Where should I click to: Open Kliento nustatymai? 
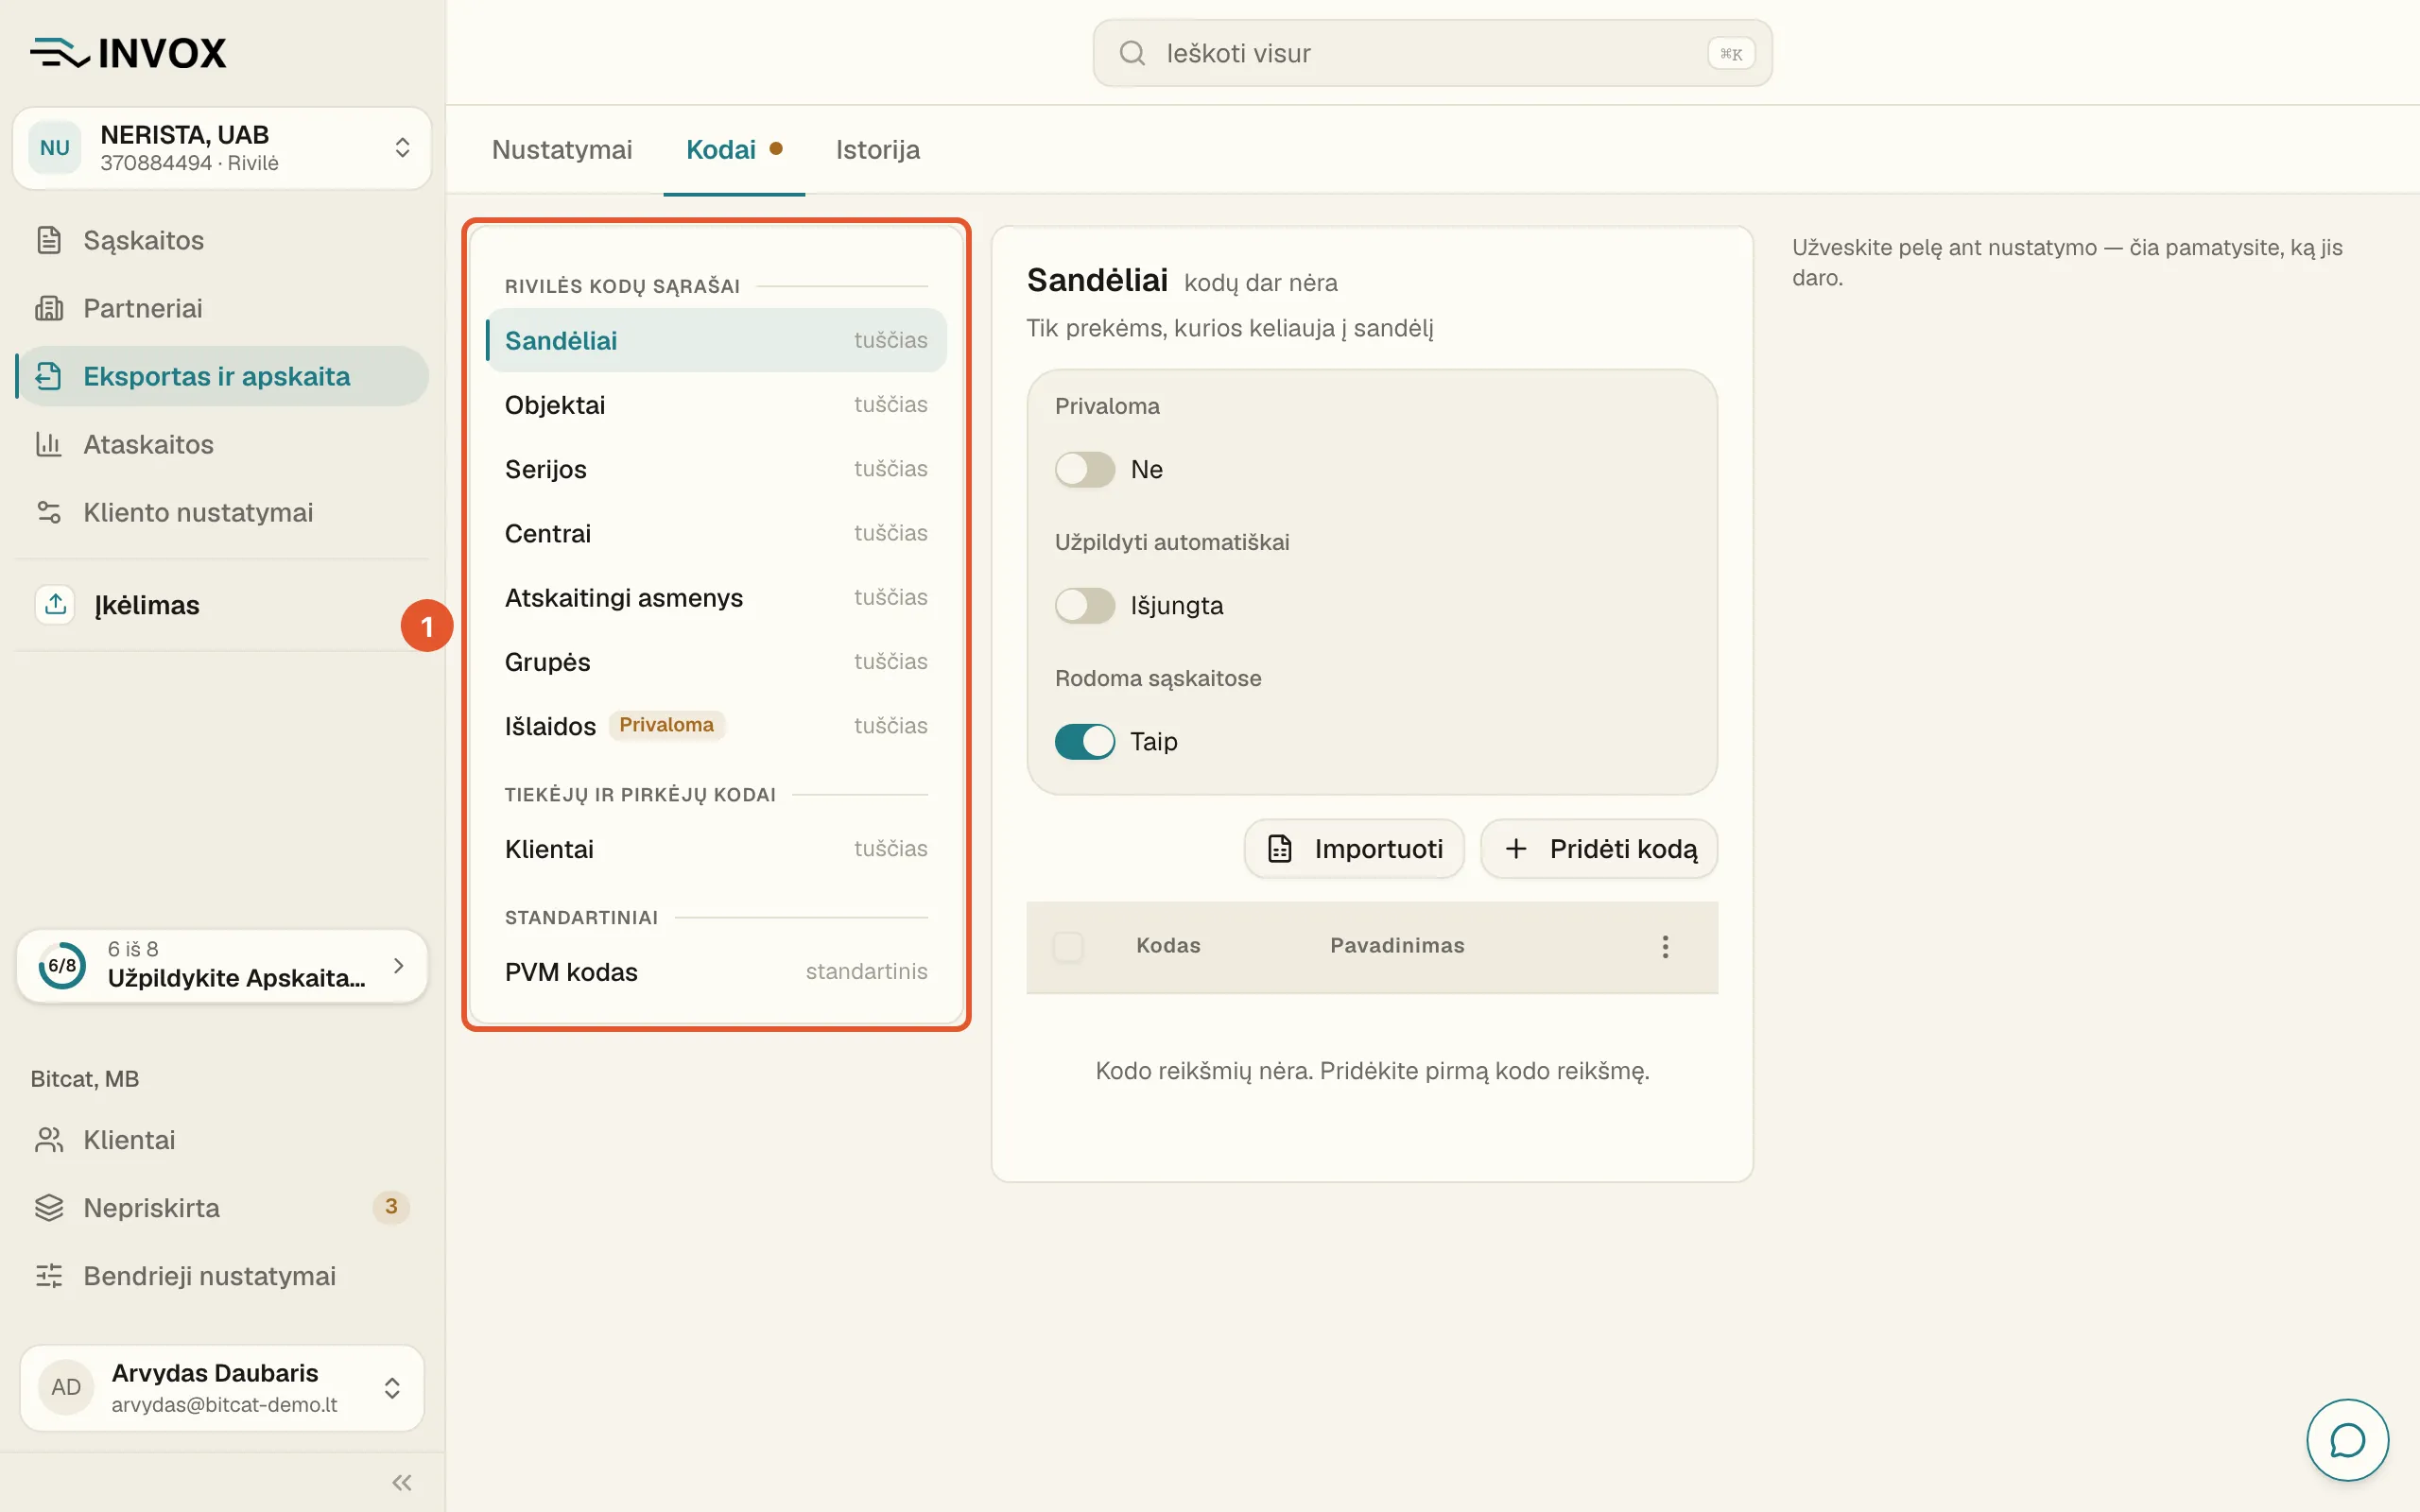click(x=222, y=512)
